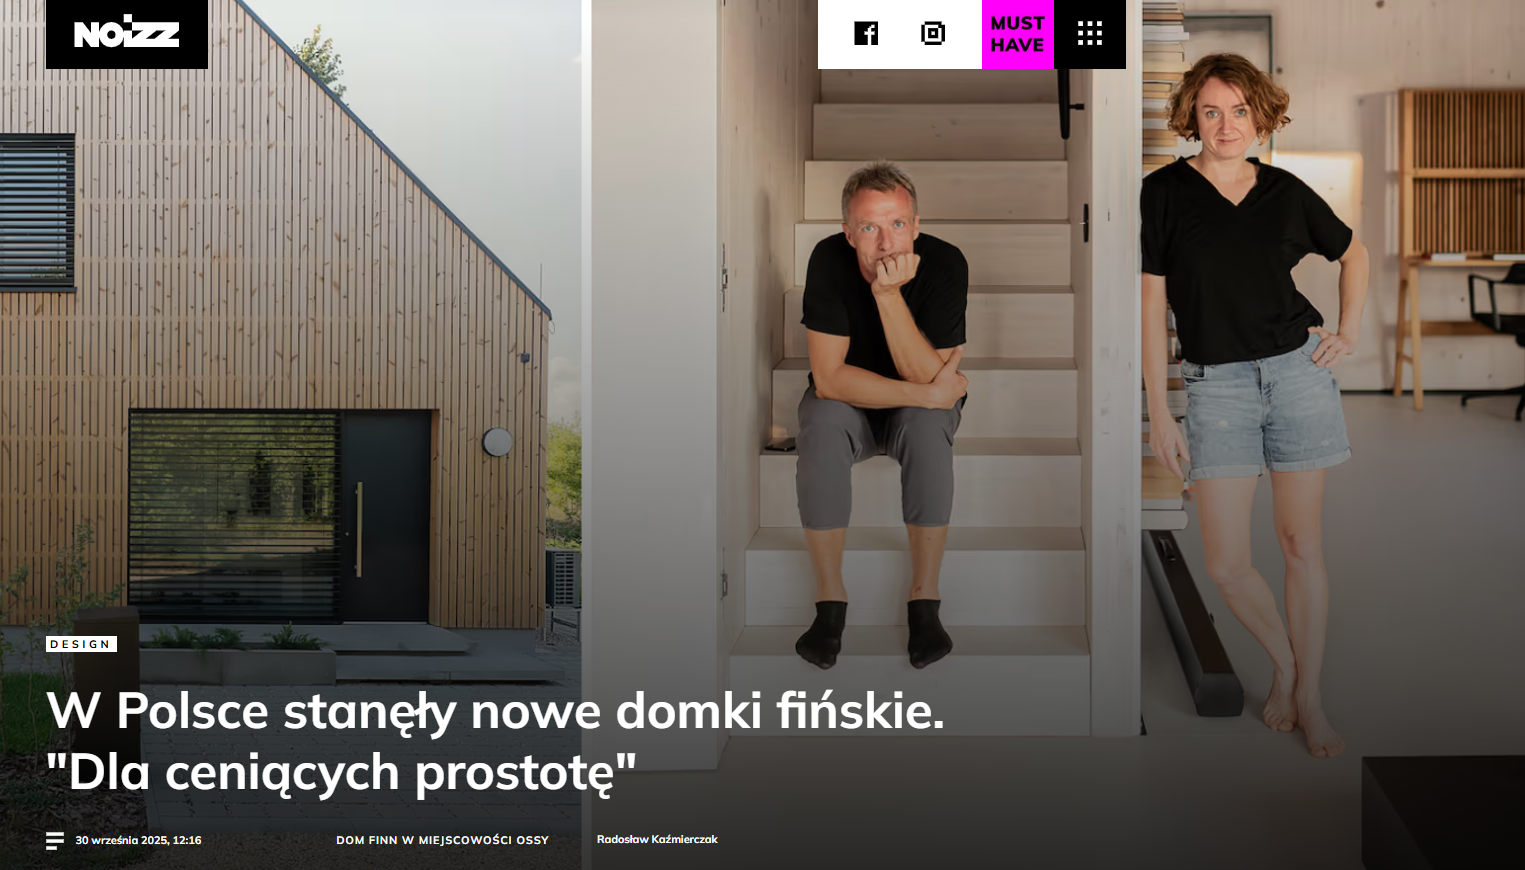Viewport: 1525px width, 870px height.
Task: Click the text-lines icon beside the date
Action: 55,841
